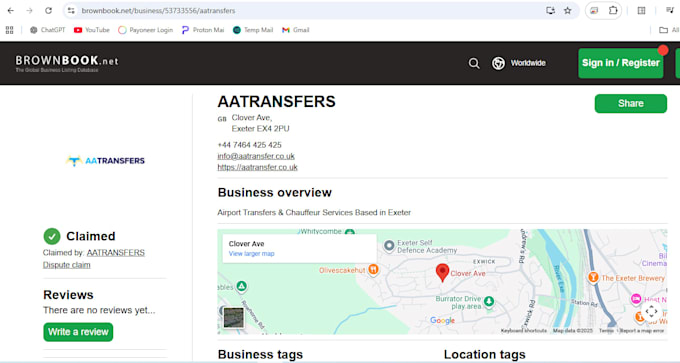
Task: Click the AATRANSFERS logo image
Action: pyautogui.click(x=105, y=161)
